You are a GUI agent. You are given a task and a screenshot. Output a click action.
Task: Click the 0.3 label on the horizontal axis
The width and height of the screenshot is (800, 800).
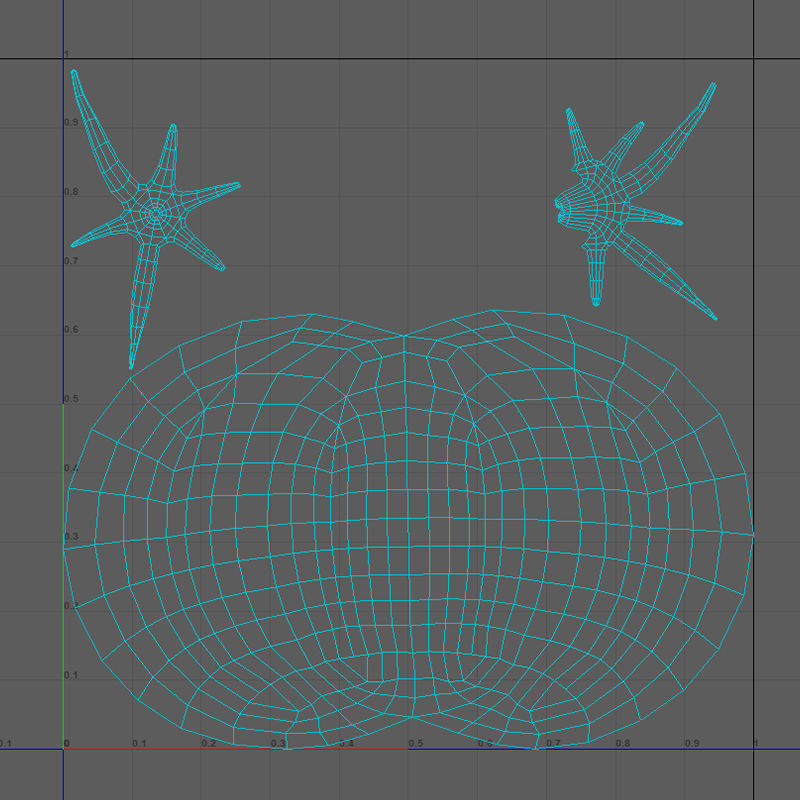pos(278,743)
